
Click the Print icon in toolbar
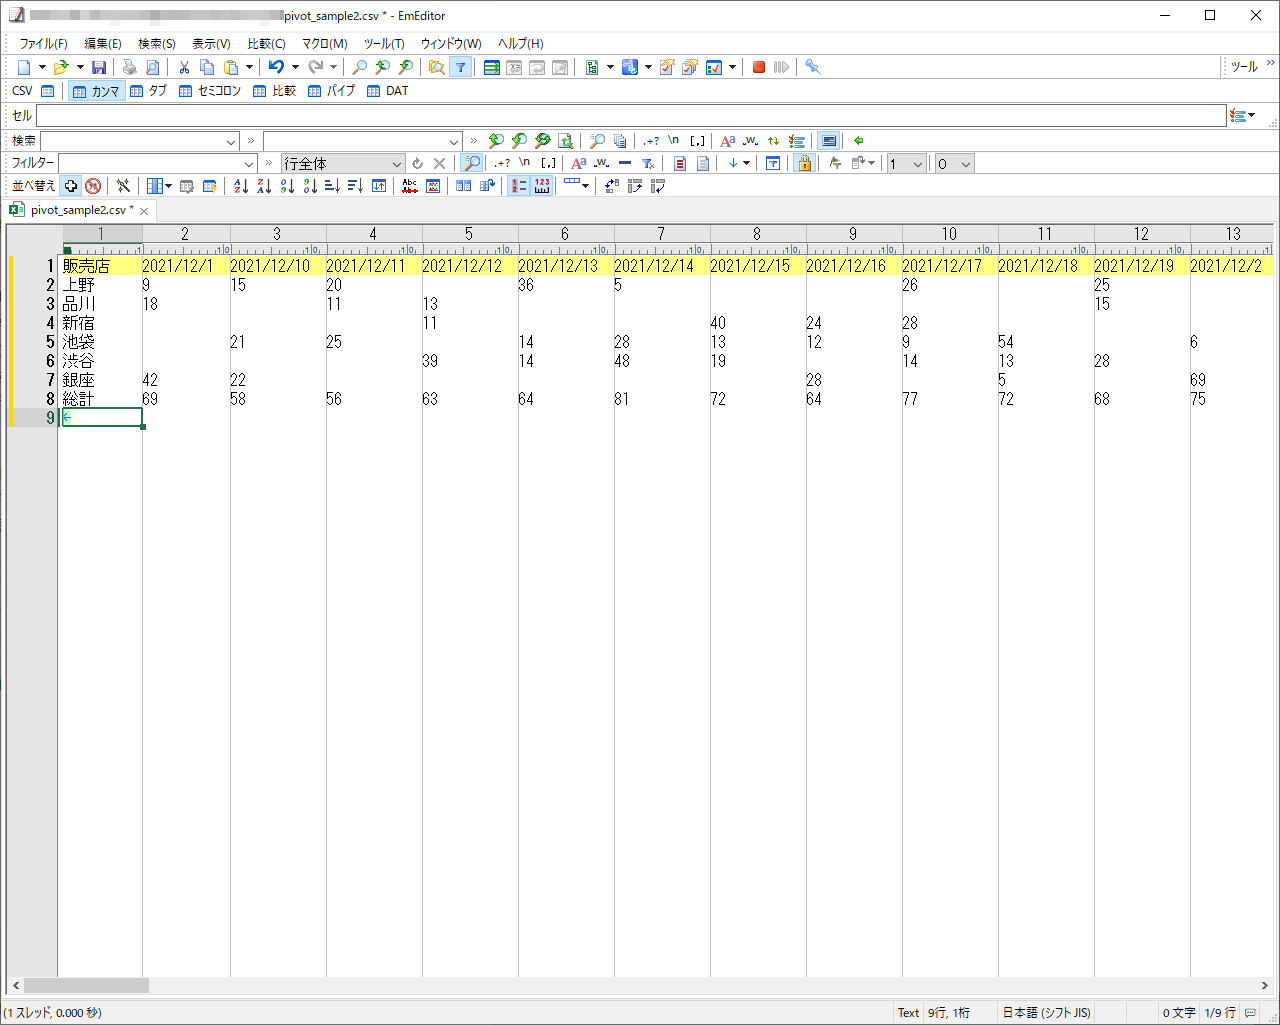click(129, 67)
